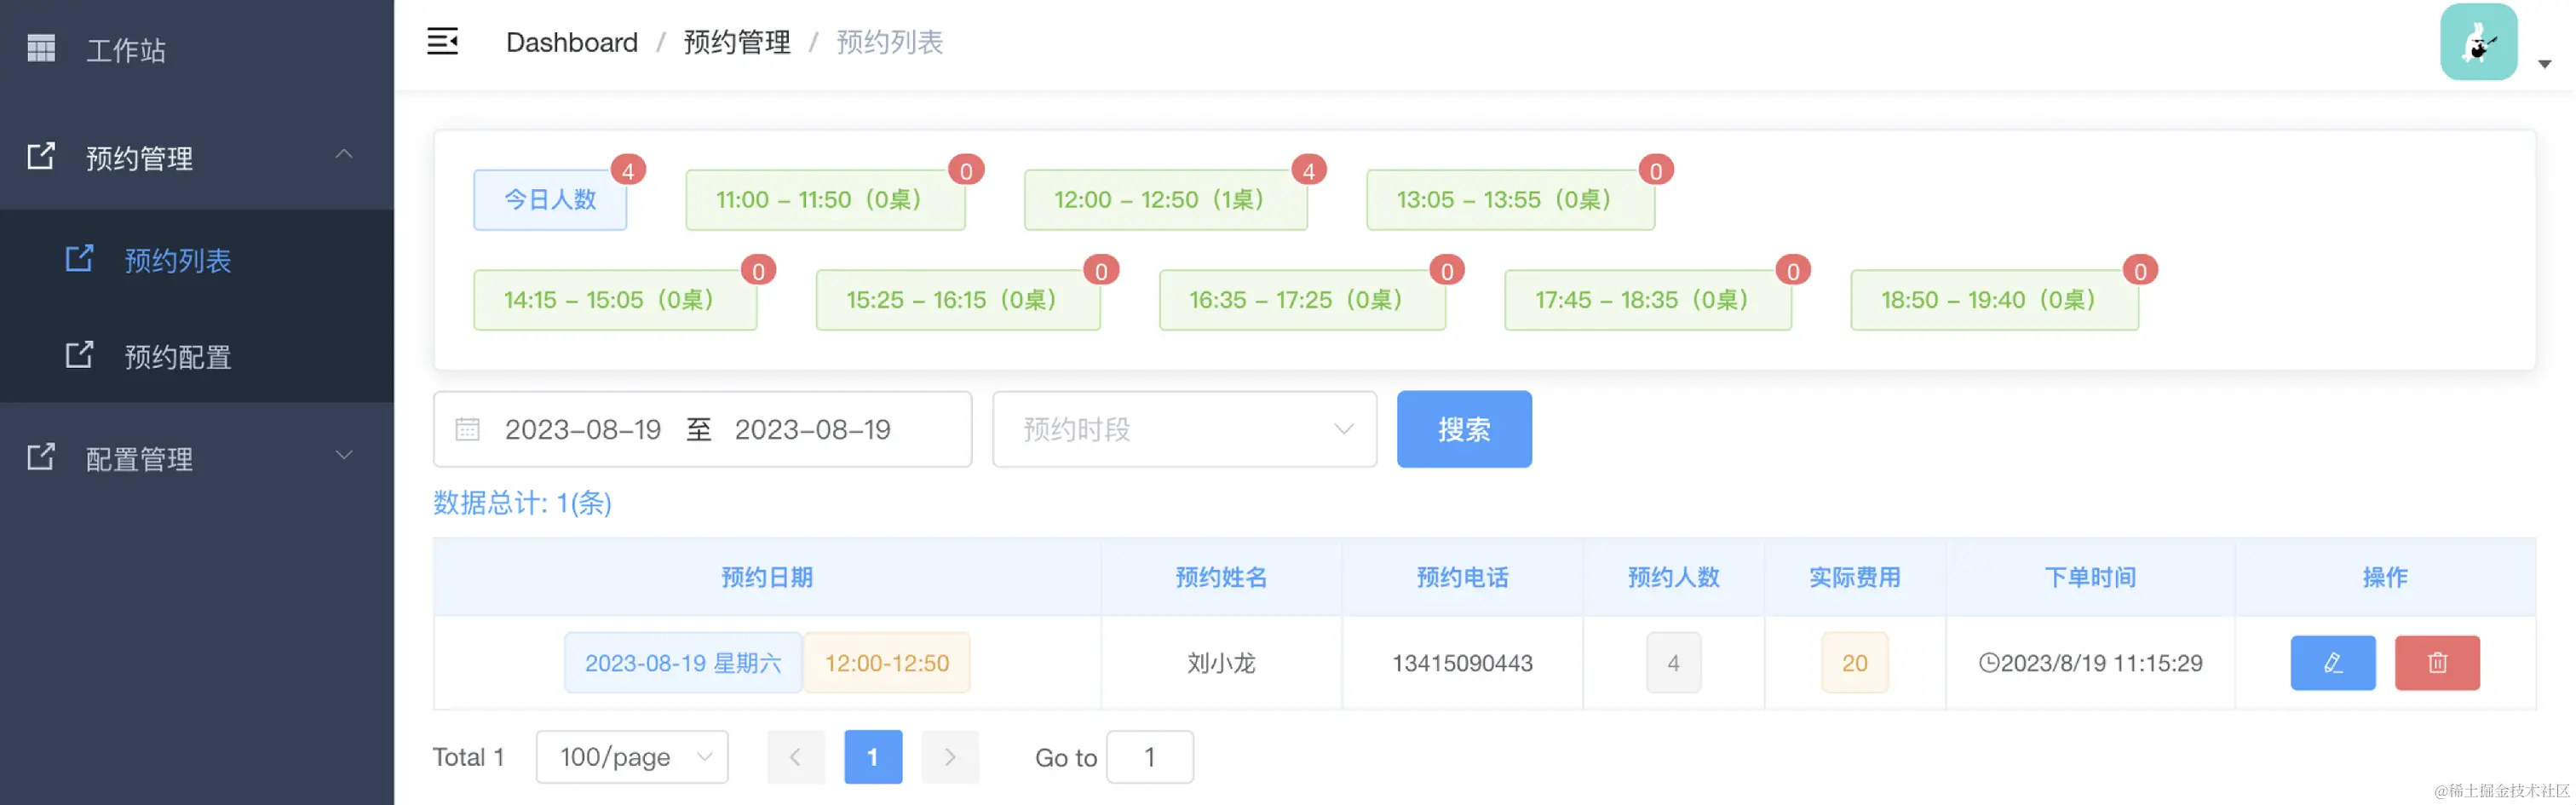Delete the reservation with red trash button

click(x=2436, y=662)
